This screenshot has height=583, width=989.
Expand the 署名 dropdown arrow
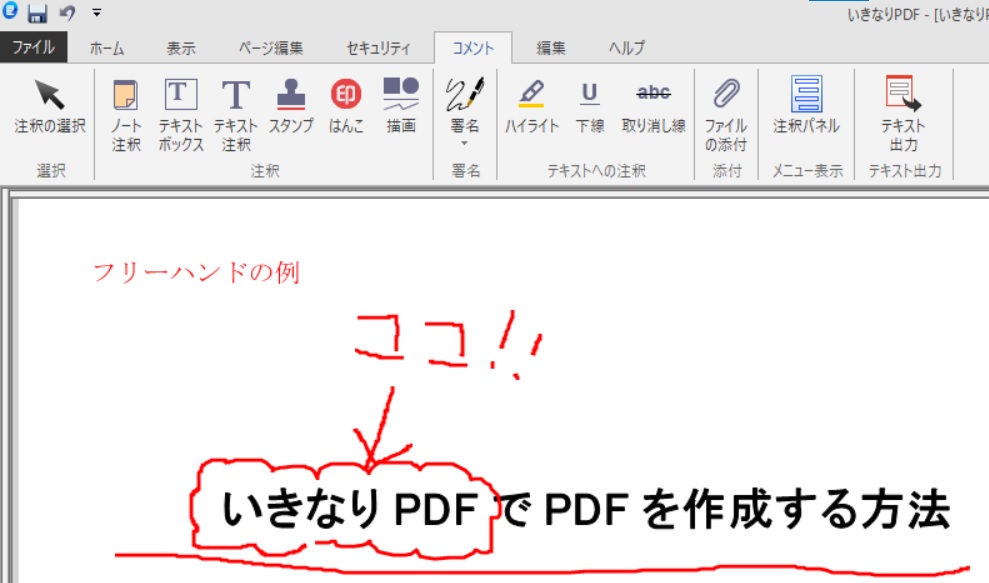[x=465, y=144]
